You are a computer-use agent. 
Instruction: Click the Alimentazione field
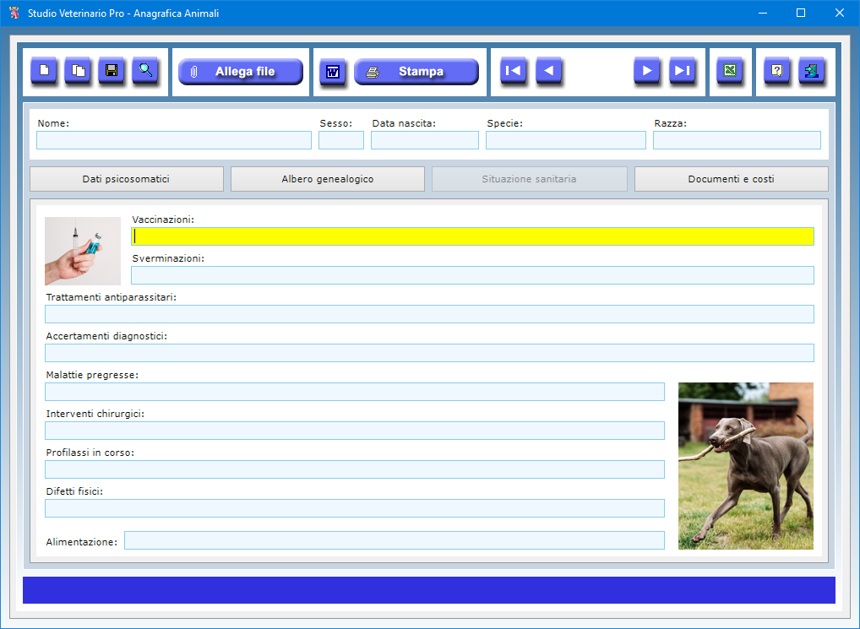point(394,540)
